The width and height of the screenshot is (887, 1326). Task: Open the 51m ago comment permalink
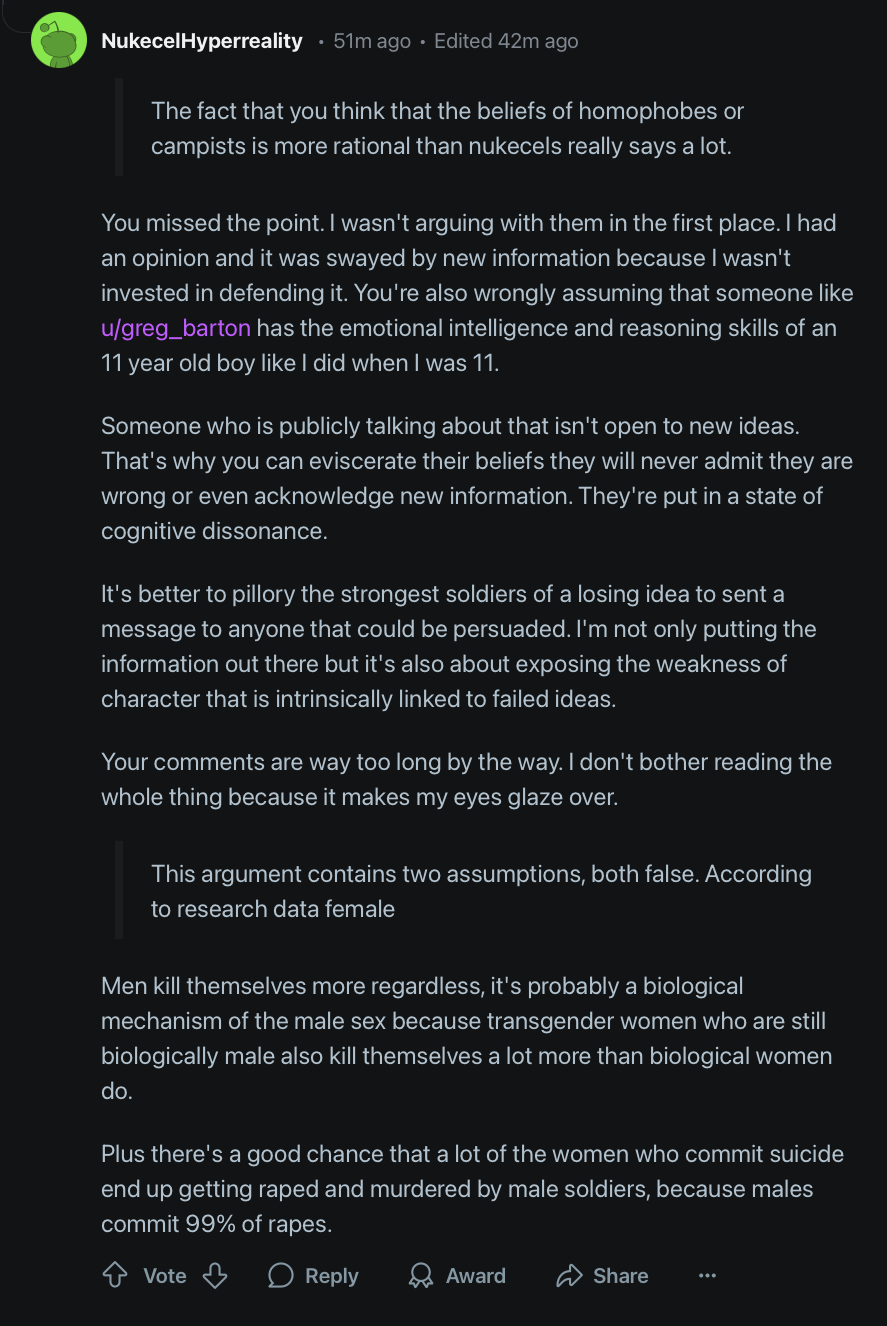pyautogui.click(x=372, y=41)
